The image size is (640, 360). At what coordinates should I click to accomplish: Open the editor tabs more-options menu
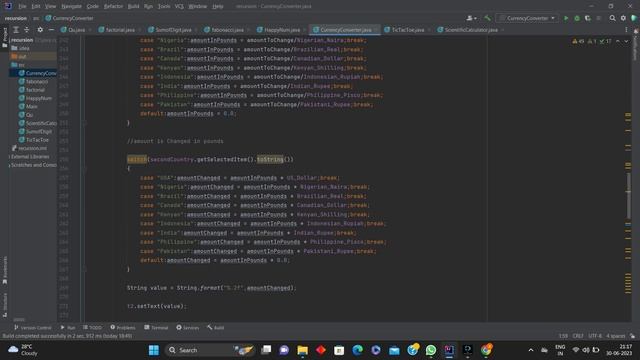(x=626, y=30)
